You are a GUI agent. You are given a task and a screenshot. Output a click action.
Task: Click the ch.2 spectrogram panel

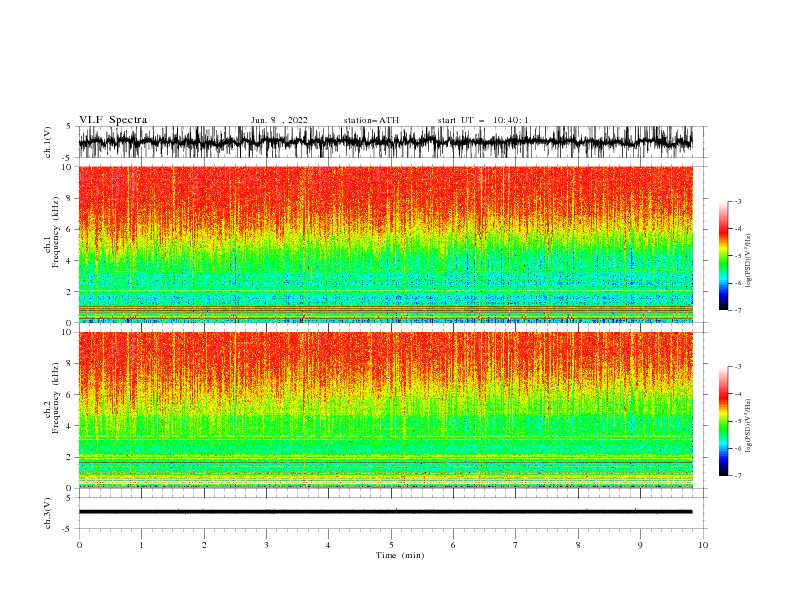tap(385, 410)
